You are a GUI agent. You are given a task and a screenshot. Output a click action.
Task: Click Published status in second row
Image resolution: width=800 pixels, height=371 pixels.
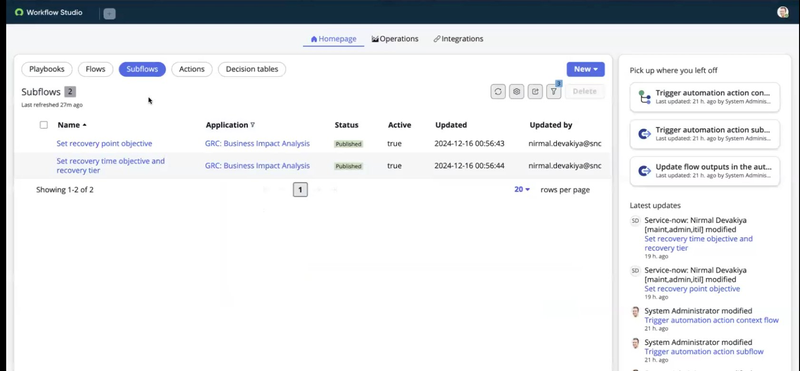coord(348,166)
